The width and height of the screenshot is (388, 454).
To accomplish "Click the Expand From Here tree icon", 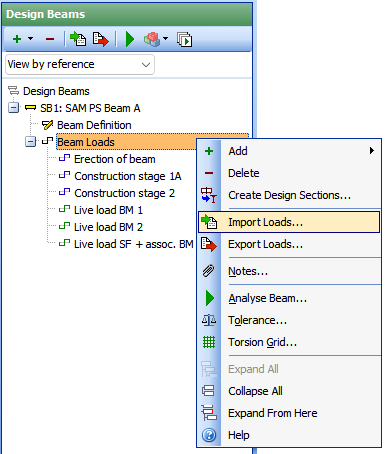I will click(209, 413).
